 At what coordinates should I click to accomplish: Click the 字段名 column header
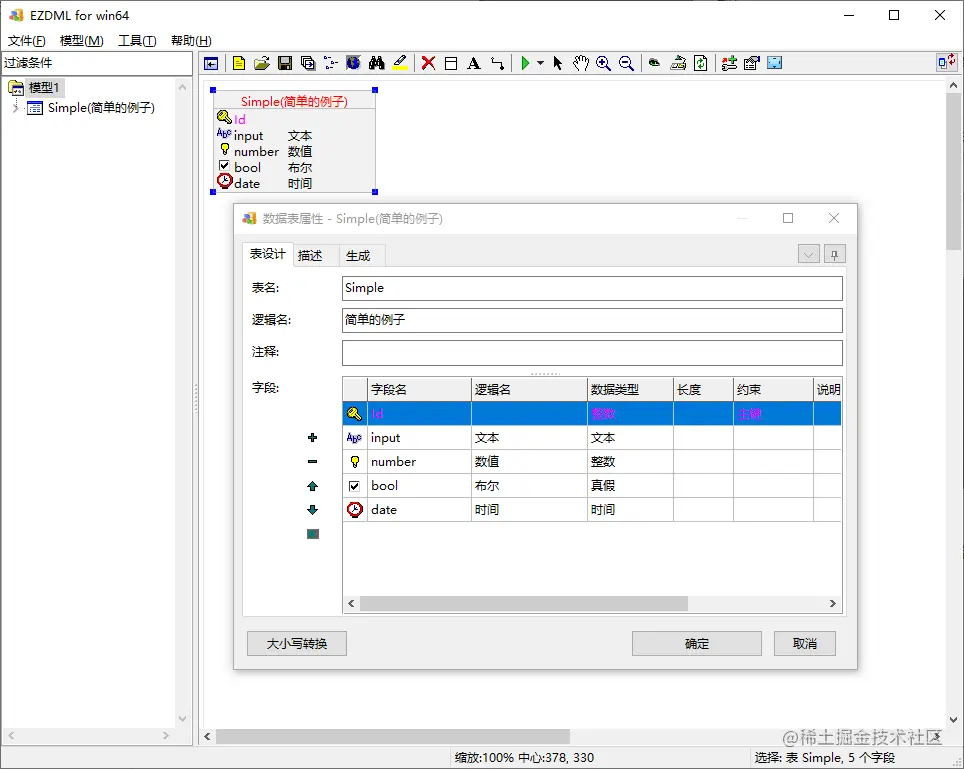click(419, 390)
